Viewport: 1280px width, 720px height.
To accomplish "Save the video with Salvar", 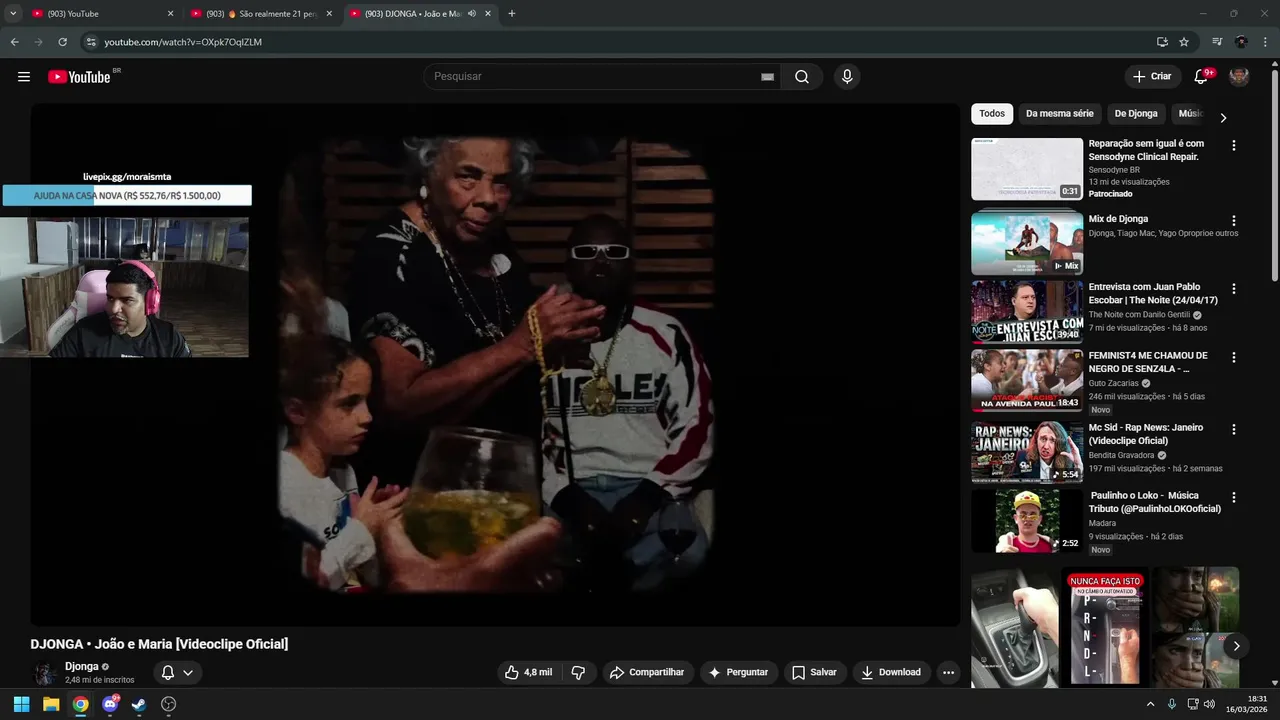I will tap(814, 672).
